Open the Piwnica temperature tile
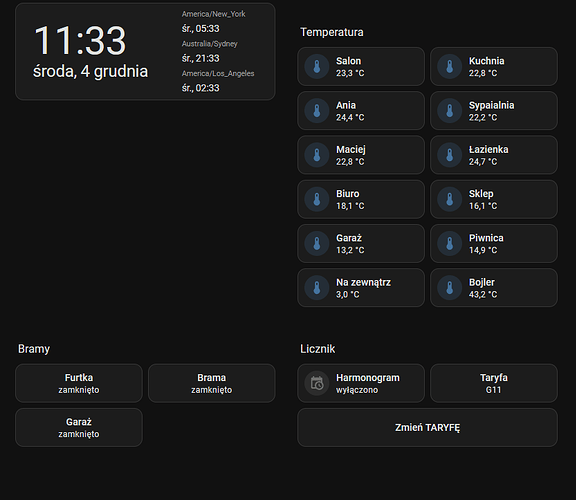This screenshot has height=500, width=576. 494,244
